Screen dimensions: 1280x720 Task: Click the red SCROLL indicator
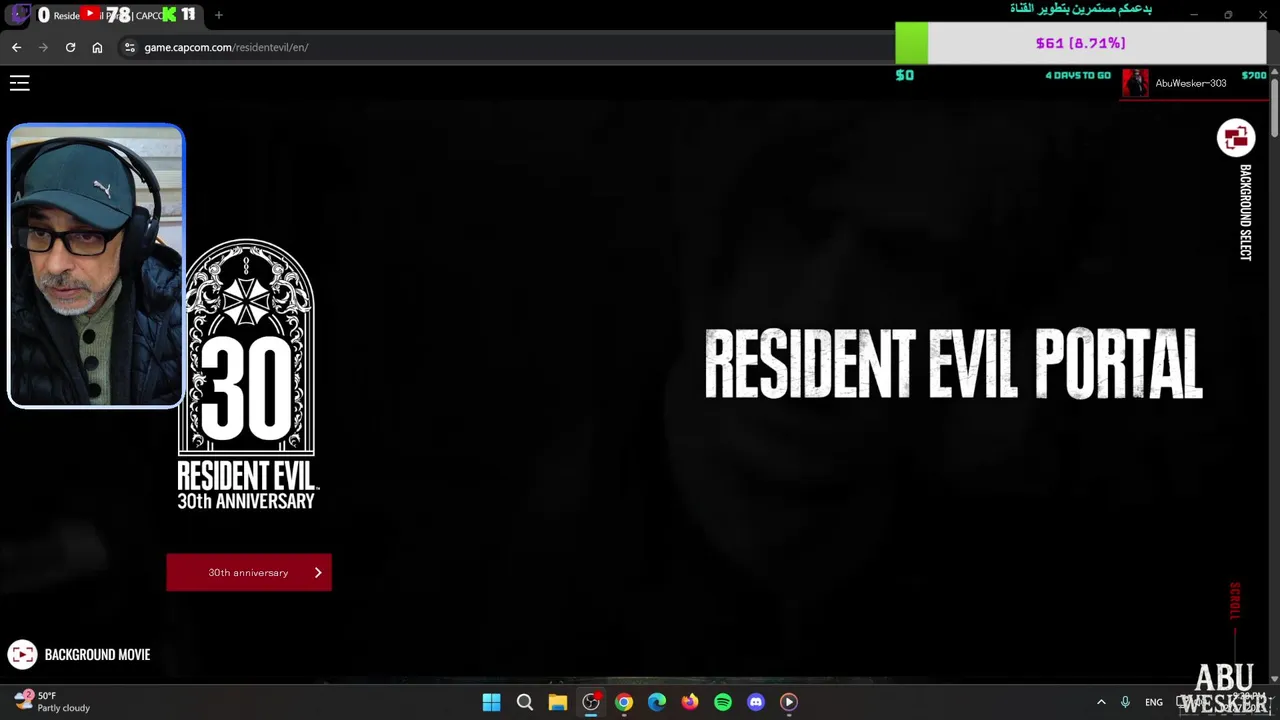pos(1234,601)
